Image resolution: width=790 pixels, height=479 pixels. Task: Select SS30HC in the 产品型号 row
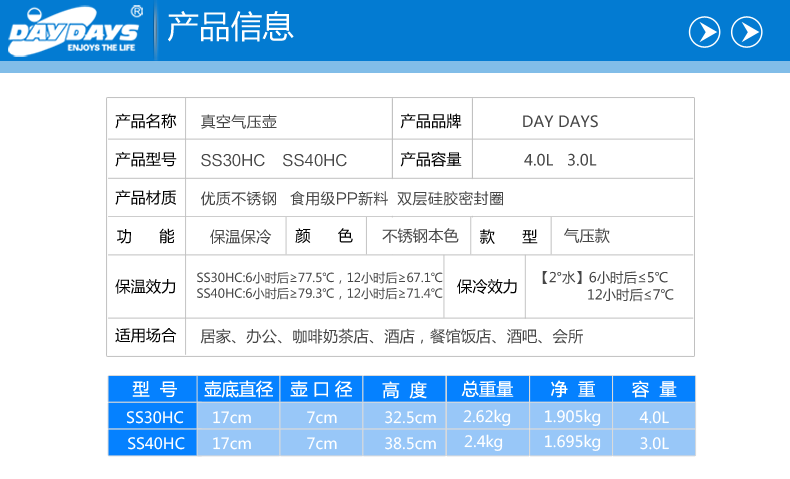[x=232, y=160]
